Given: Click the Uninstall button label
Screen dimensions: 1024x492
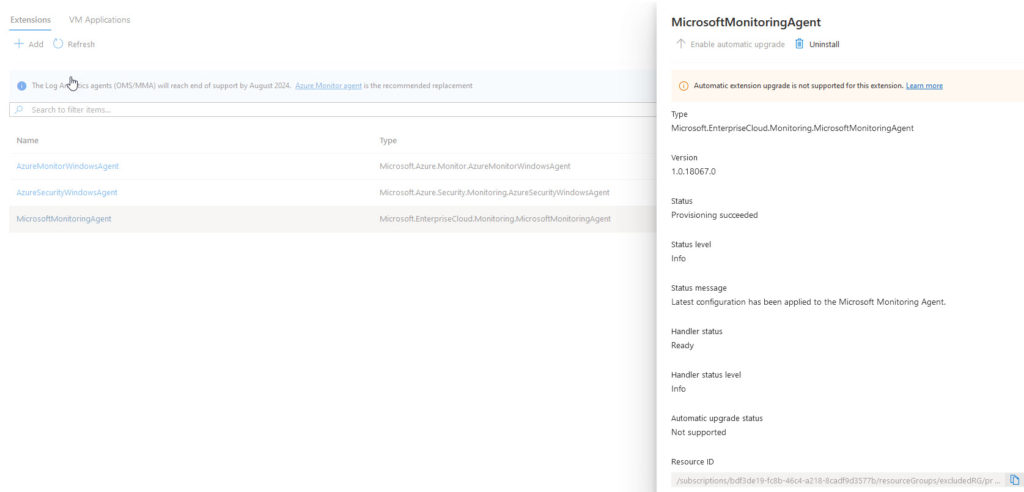Looking at the screenshot, I should [x=824, y=44].
